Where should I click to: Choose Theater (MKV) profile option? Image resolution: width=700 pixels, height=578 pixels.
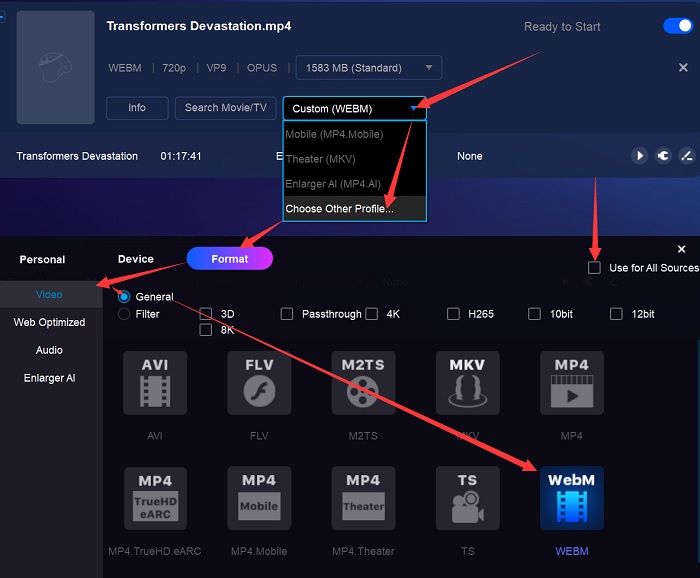(354, 159)
